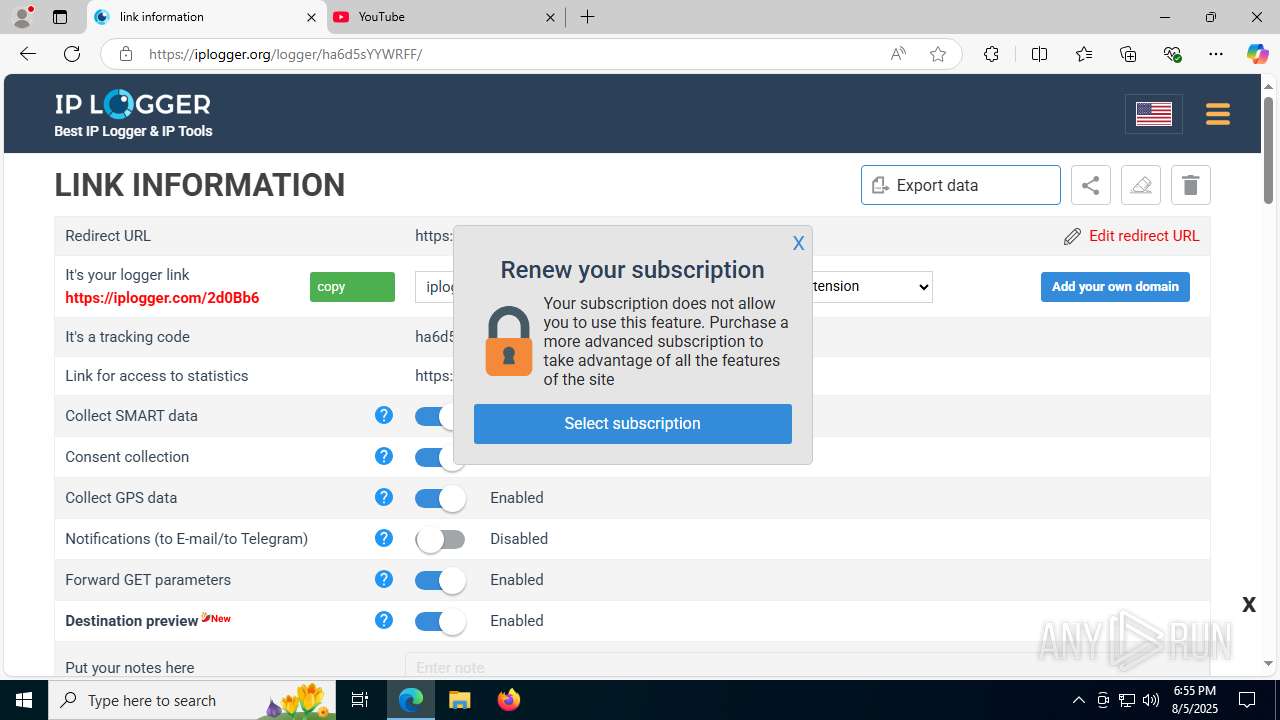Reload the page with refresh icon
Image resolution: width=1280 pixels, height=720 pixels.
pos(72,54)
